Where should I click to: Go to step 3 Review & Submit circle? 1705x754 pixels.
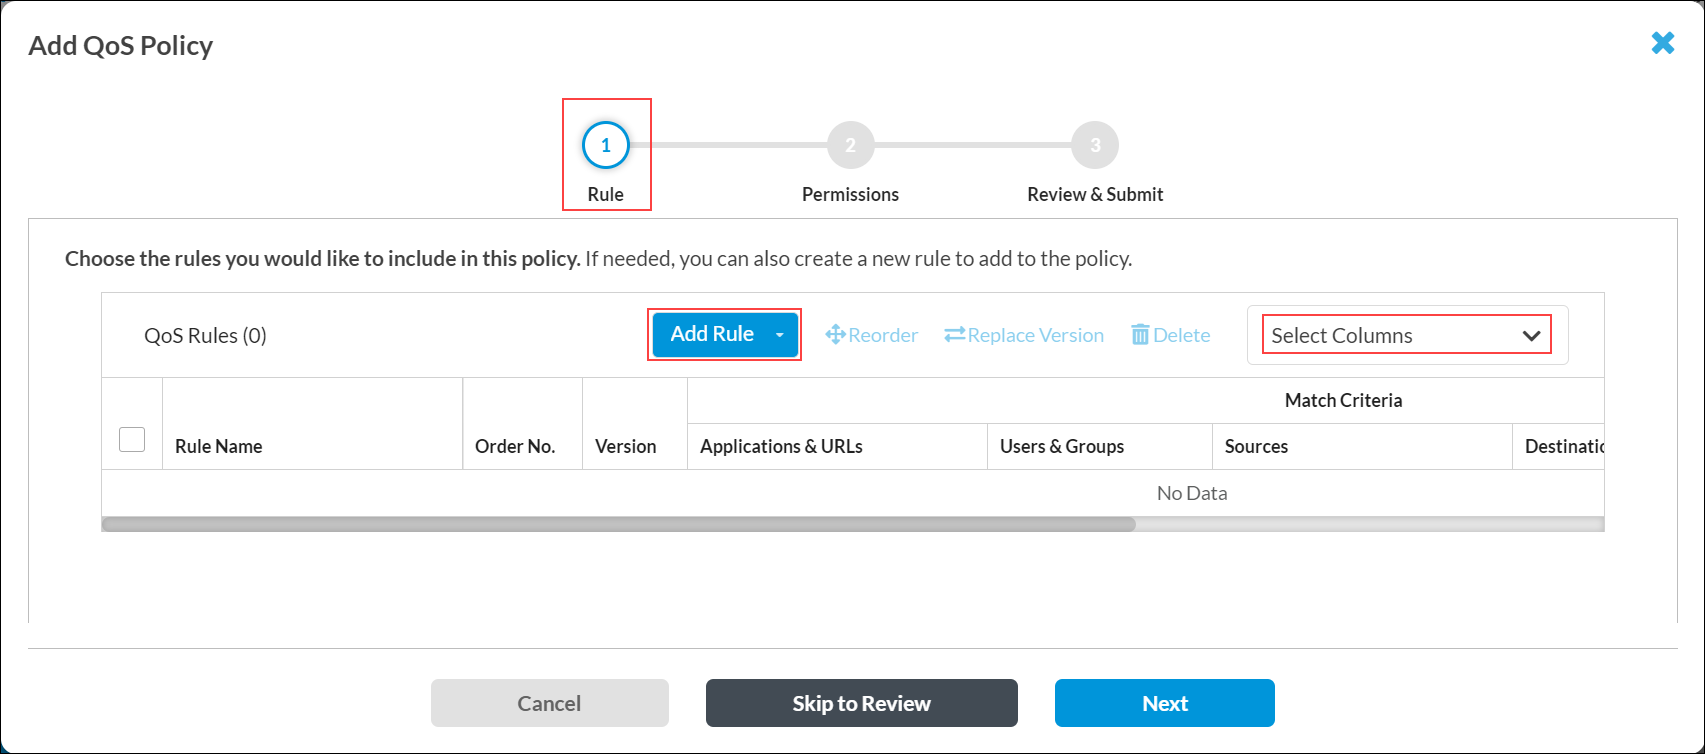(1094, 146)
